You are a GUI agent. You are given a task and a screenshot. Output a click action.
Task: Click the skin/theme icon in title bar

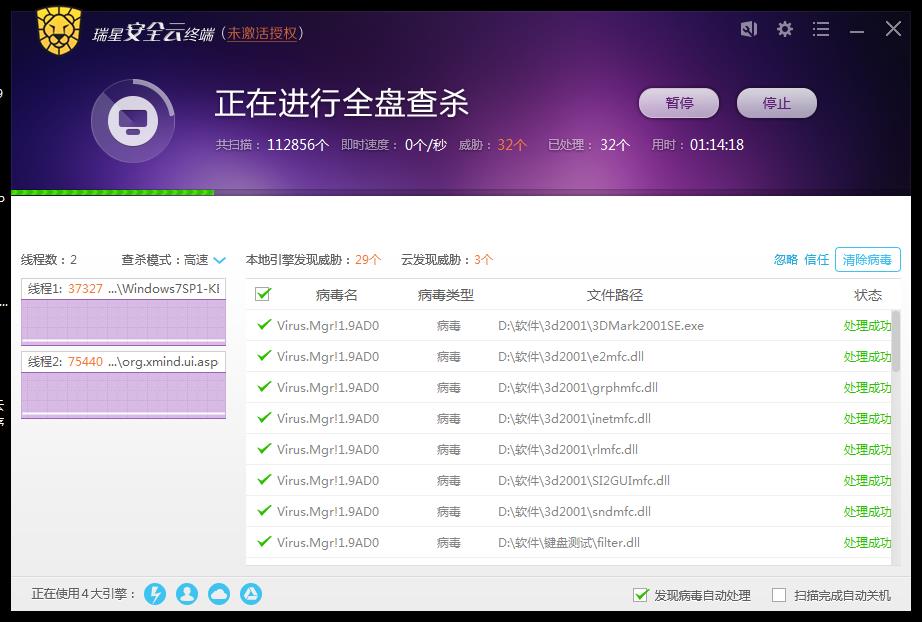point(749,29)
